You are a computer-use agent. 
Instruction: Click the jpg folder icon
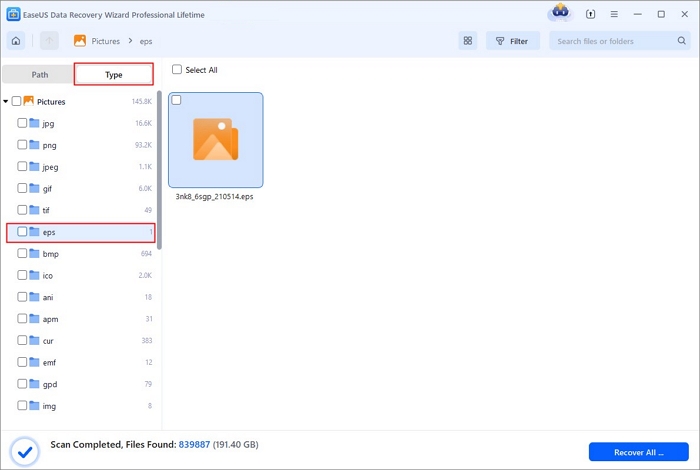click(x=34, y=123)
